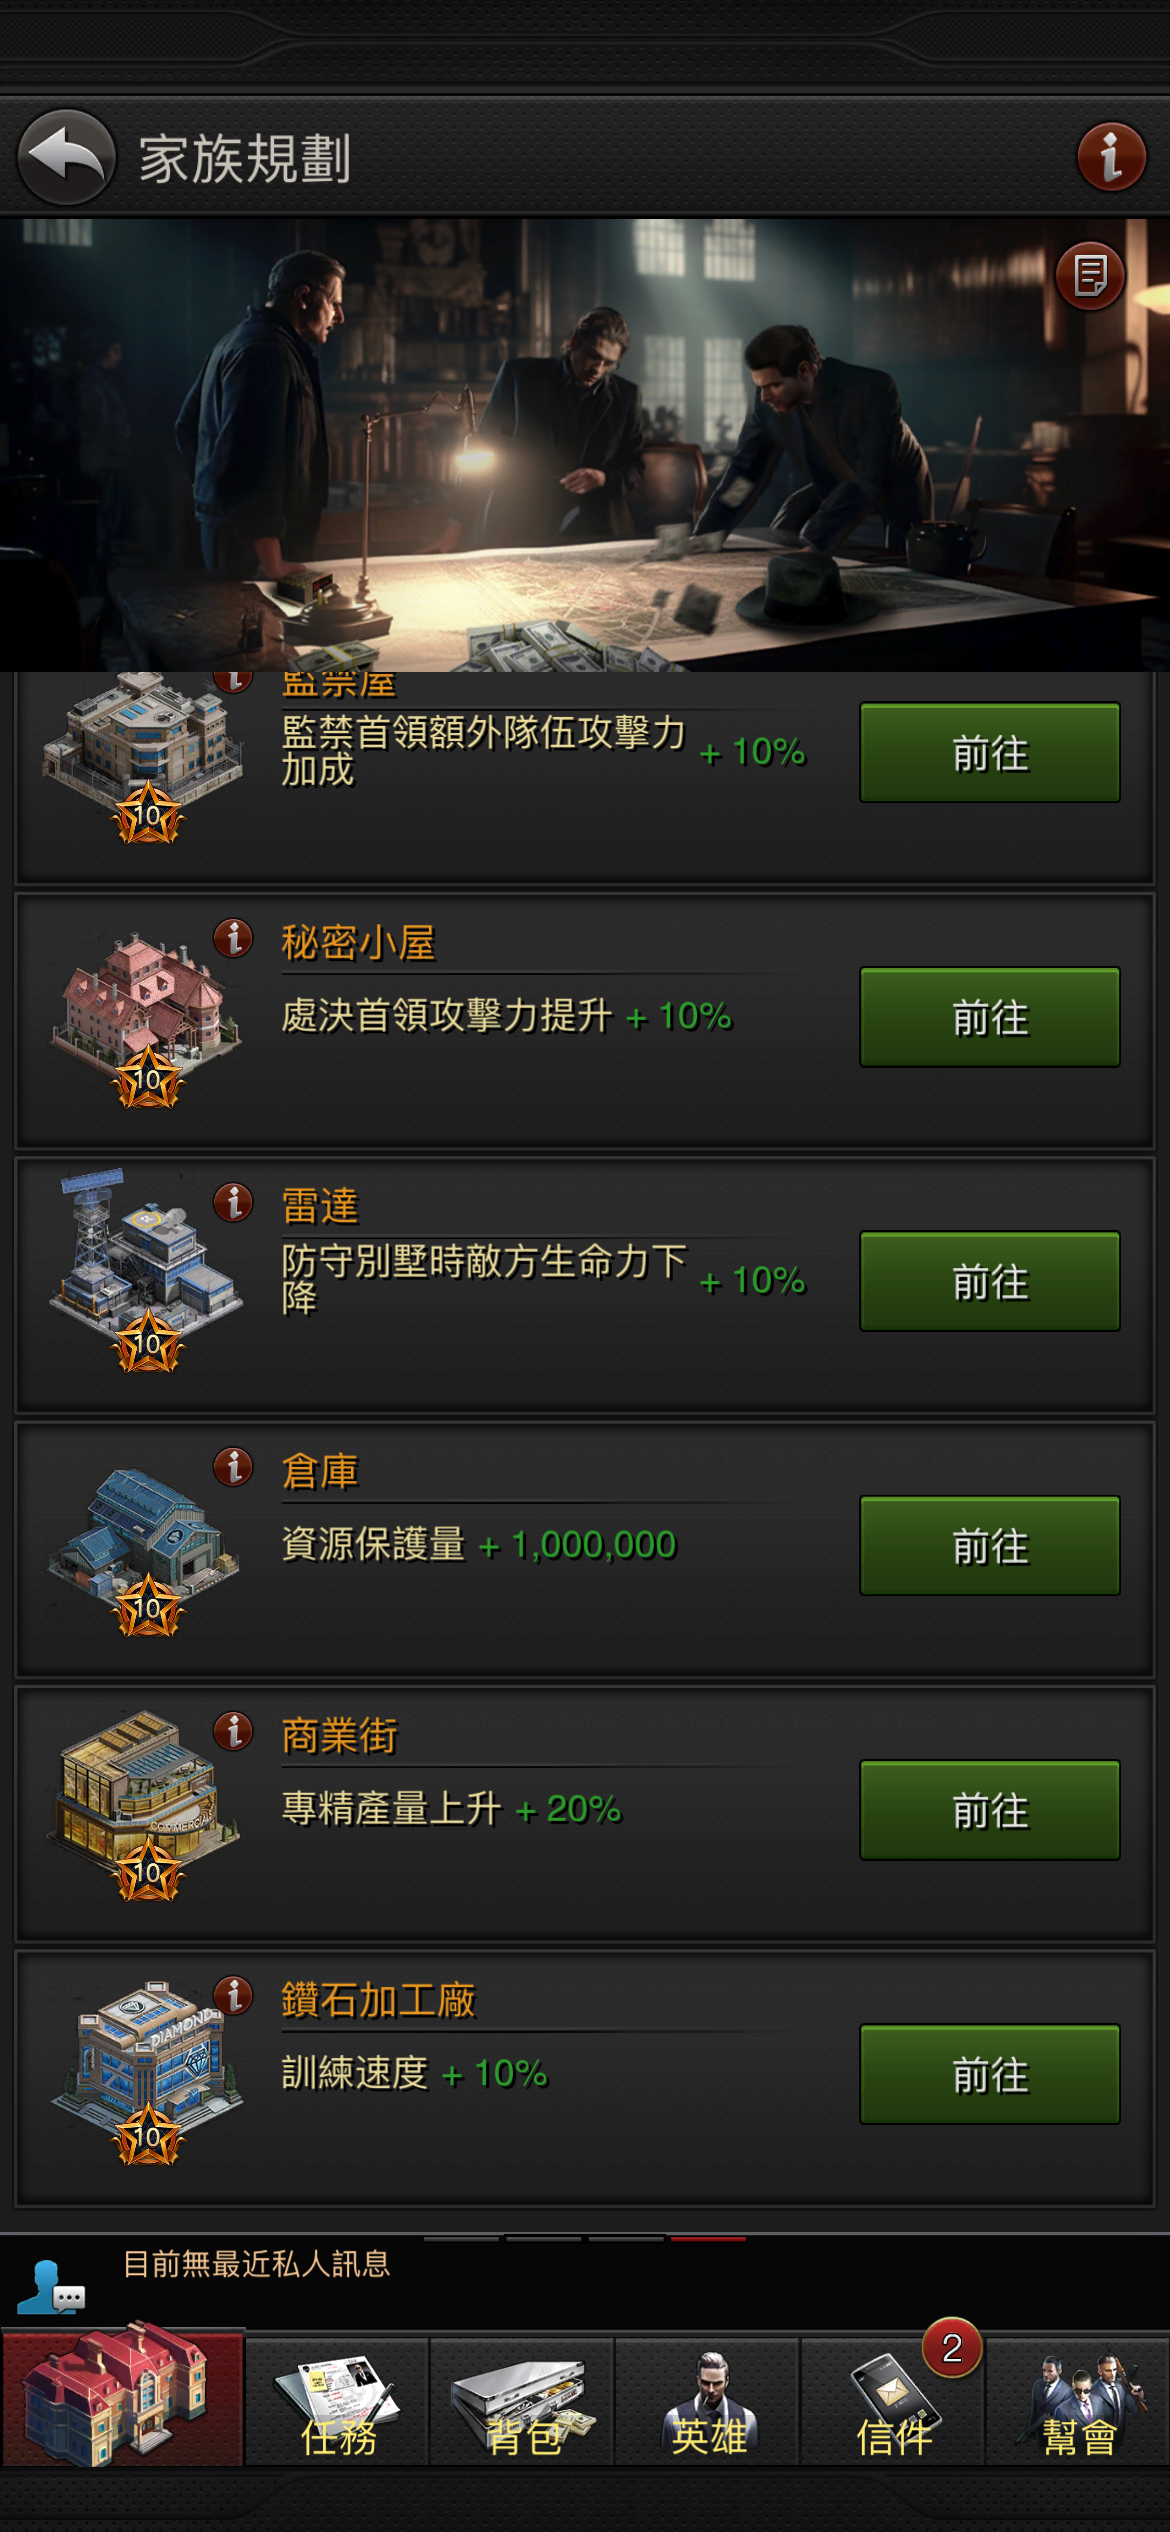
Task: Open the red info icon beside 家族規劃
Action: 1111,157
